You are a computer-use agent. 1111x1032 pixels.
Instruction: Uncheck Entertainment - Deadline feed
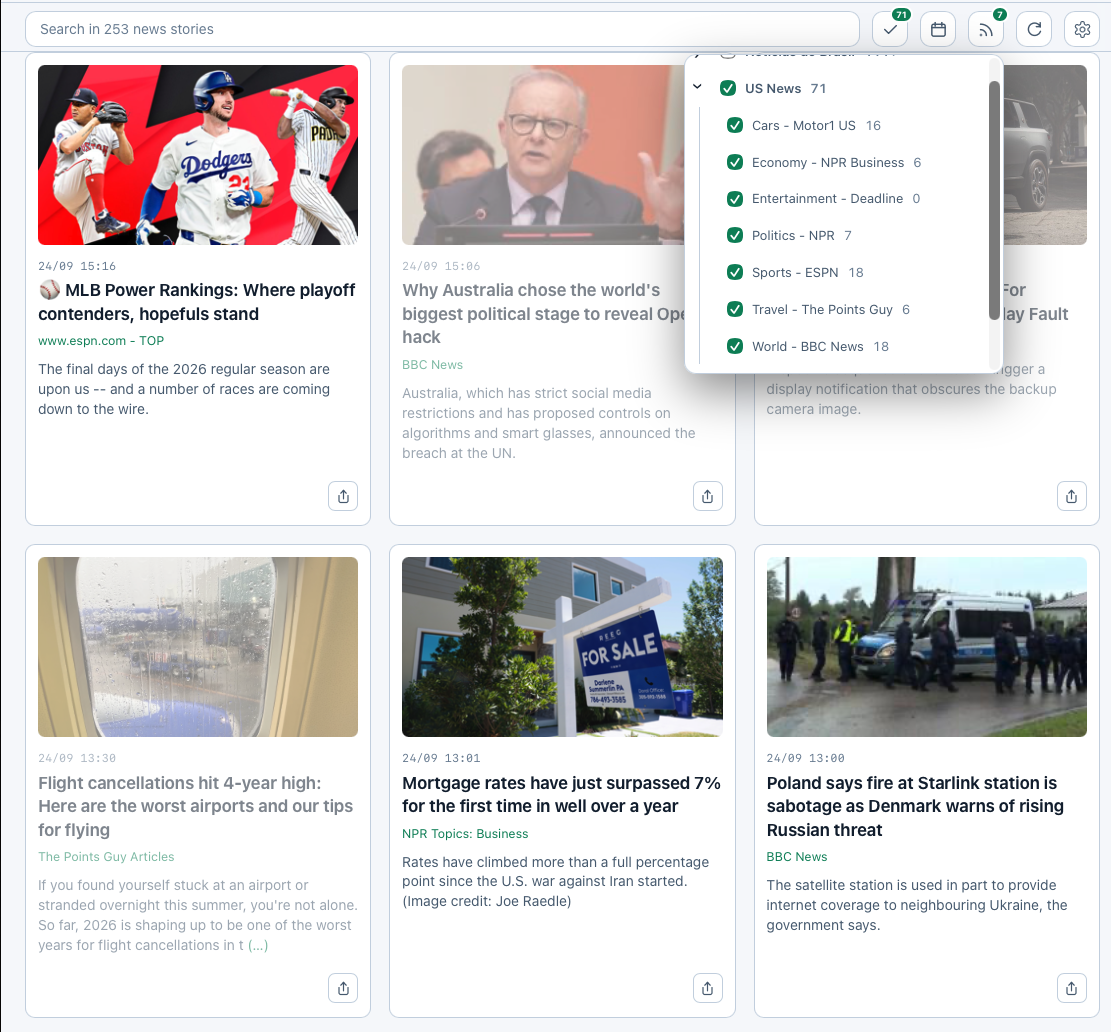(x=735, y=199)
